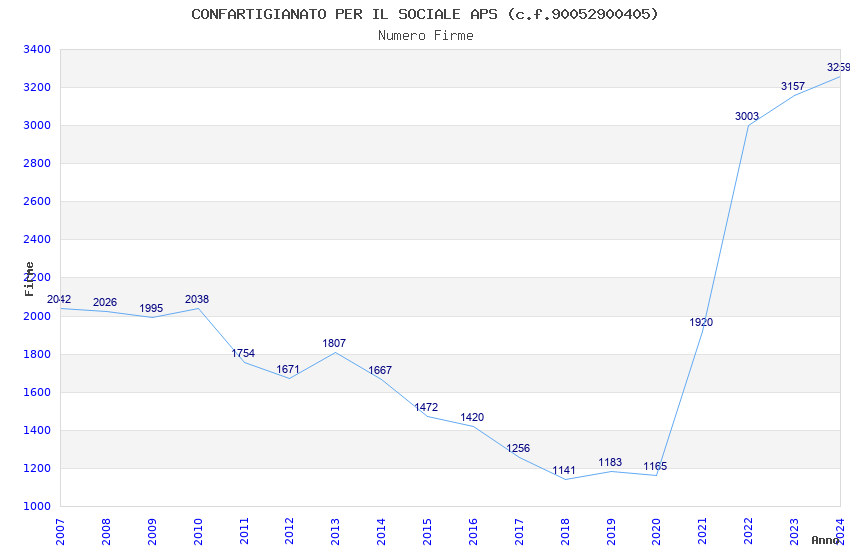Click x-axis year 2007

coord(60,532)
